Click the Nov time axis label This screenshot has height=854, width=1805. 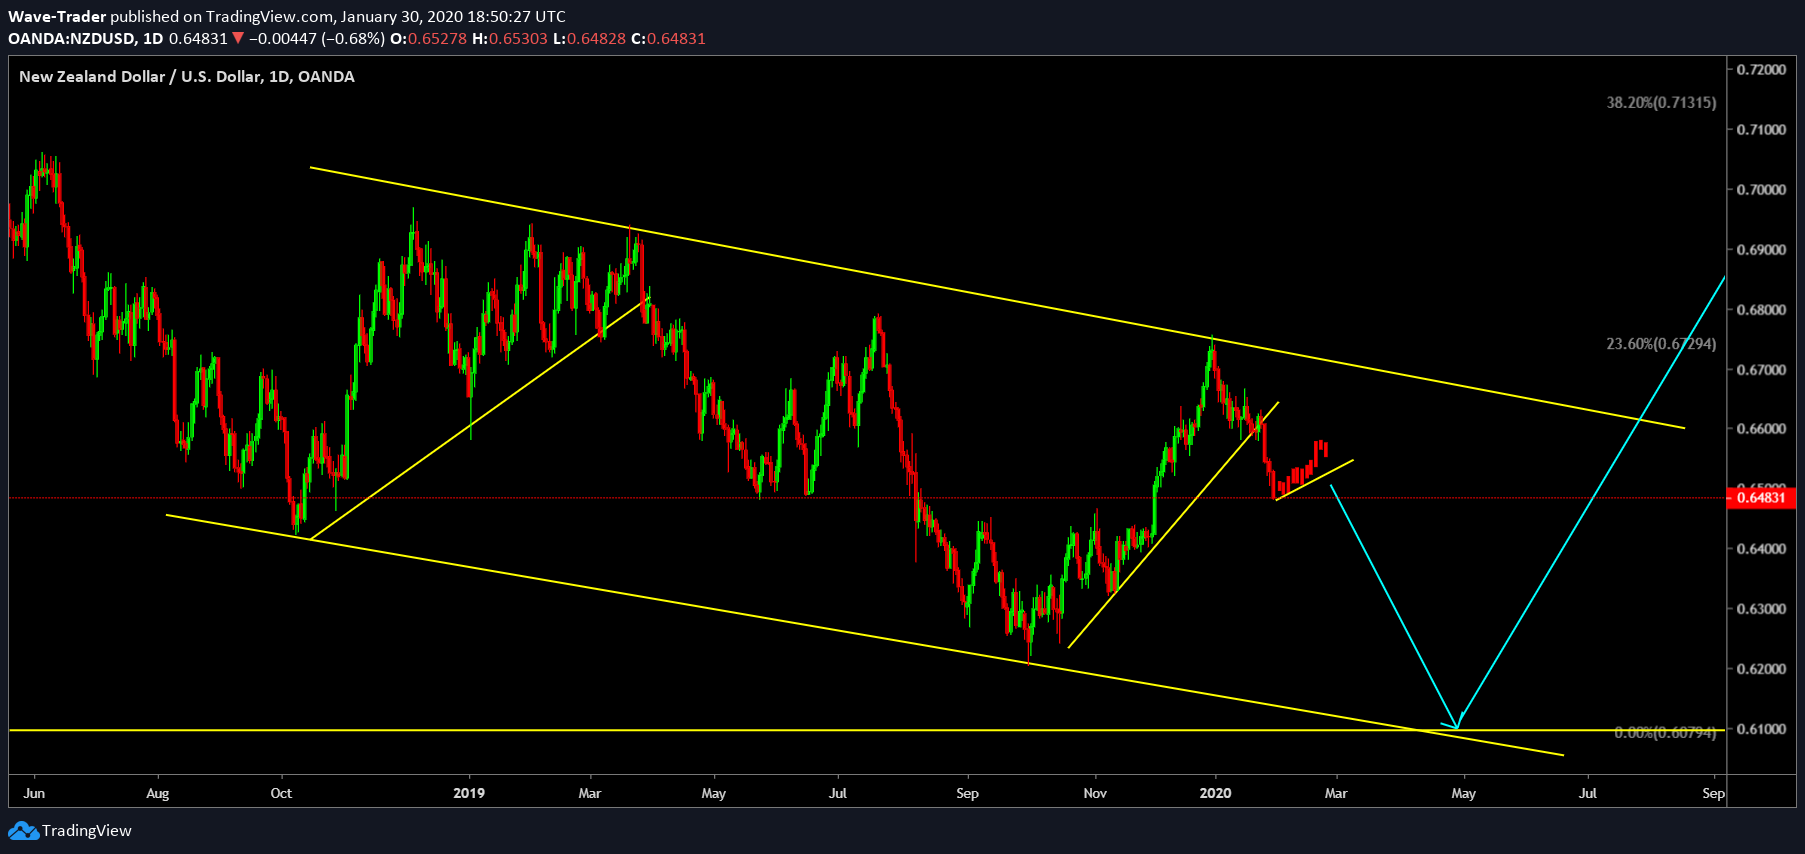click(x=1095, y=793)
